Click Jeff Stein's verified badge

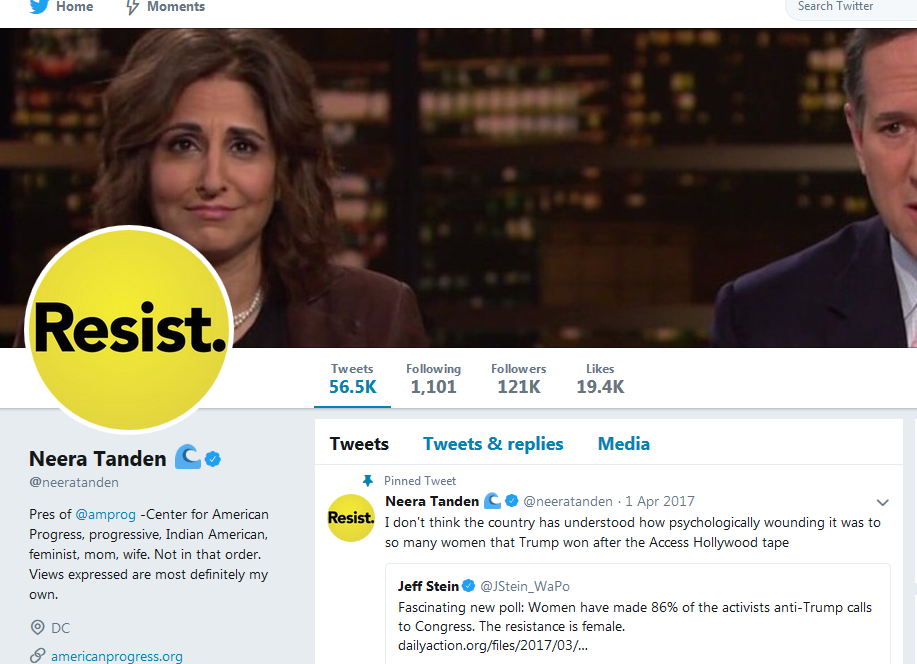point(468,586)
